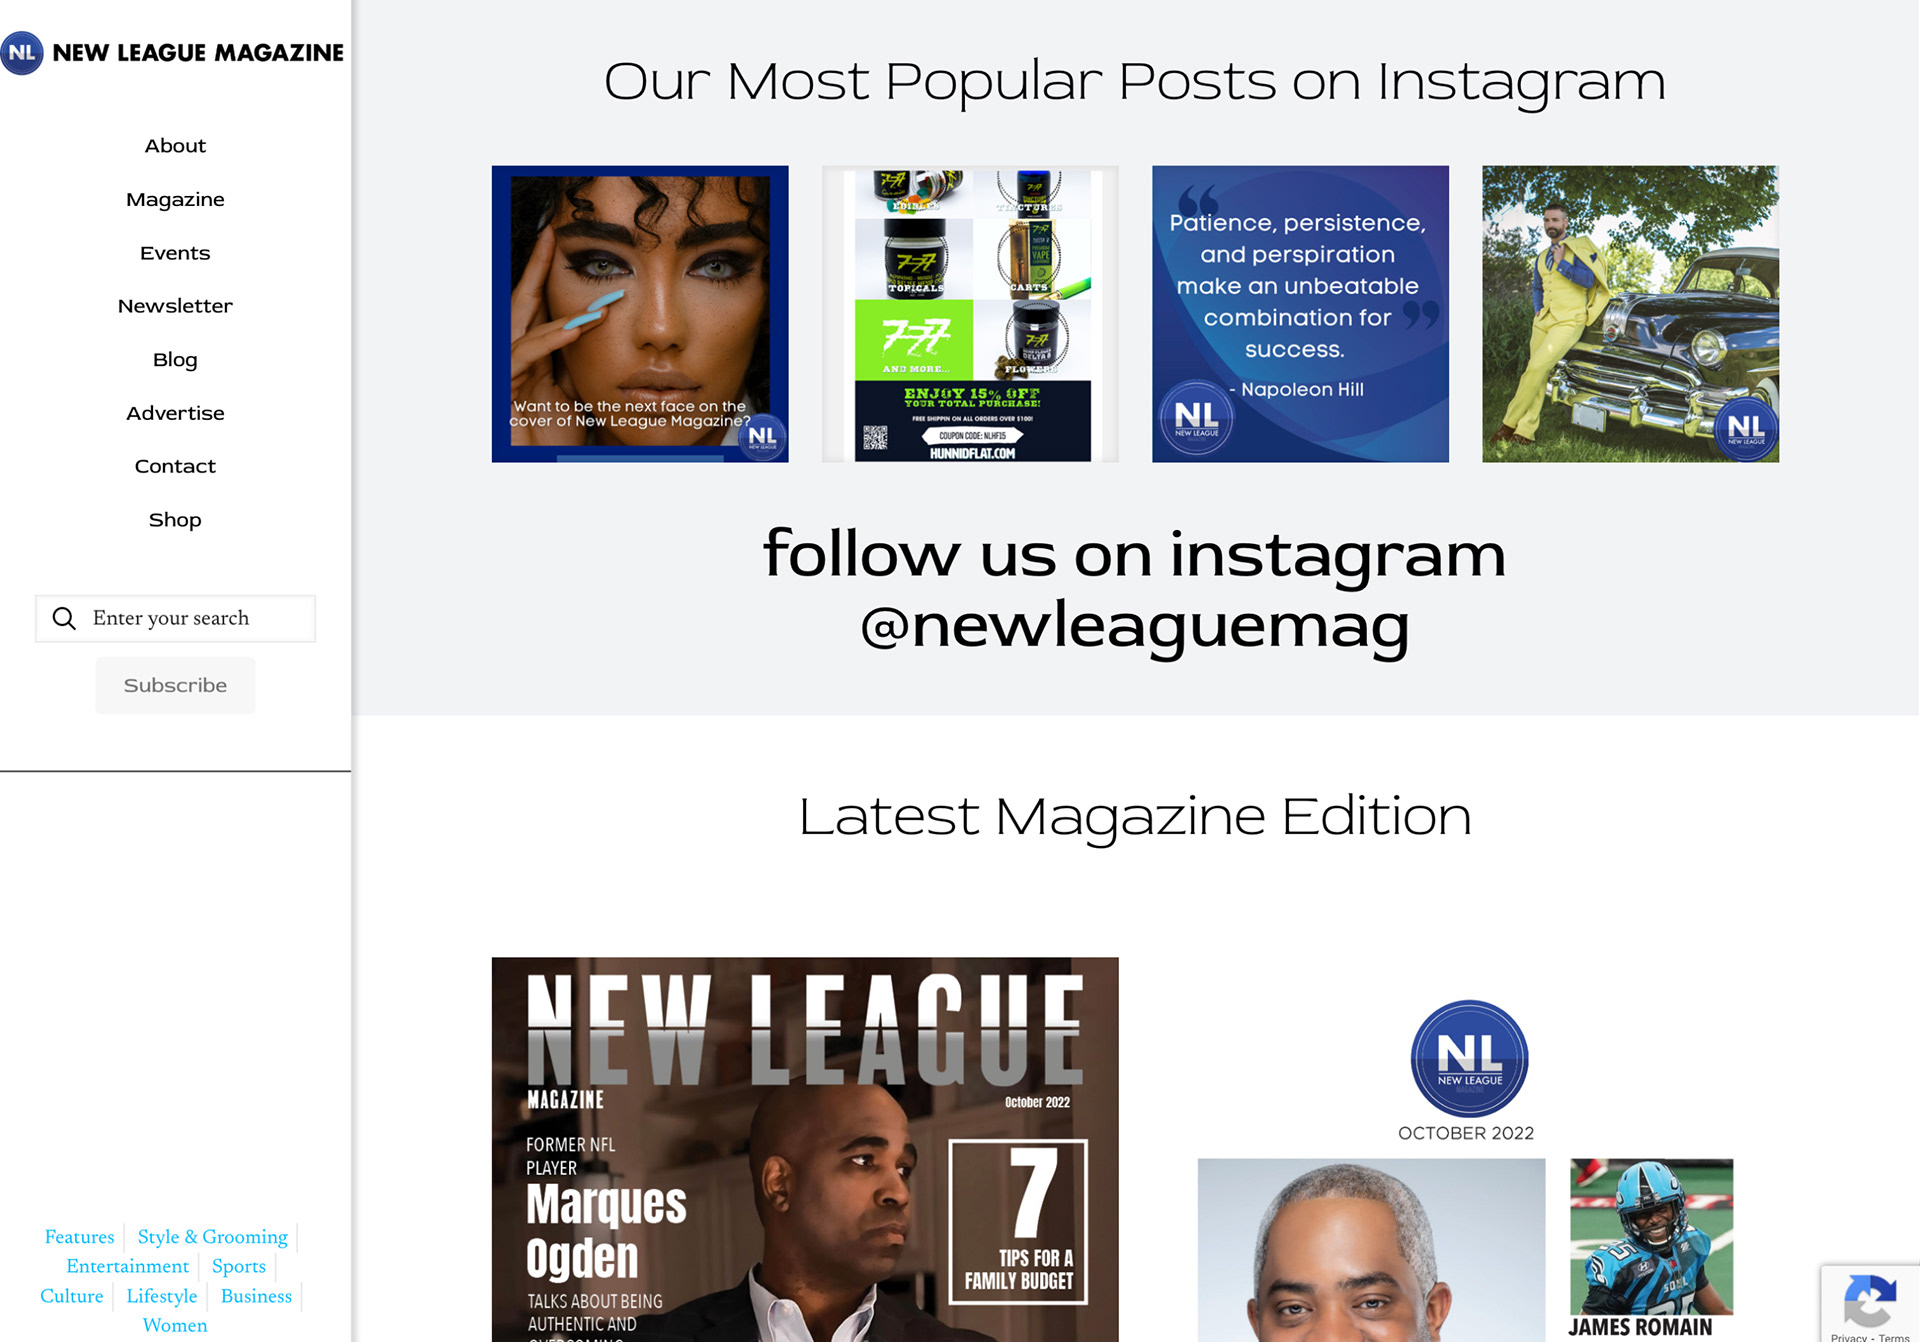This screenshot has width=1920, height=1342.
Task: Open the Entertainment category link
Action: (128, 1266)
